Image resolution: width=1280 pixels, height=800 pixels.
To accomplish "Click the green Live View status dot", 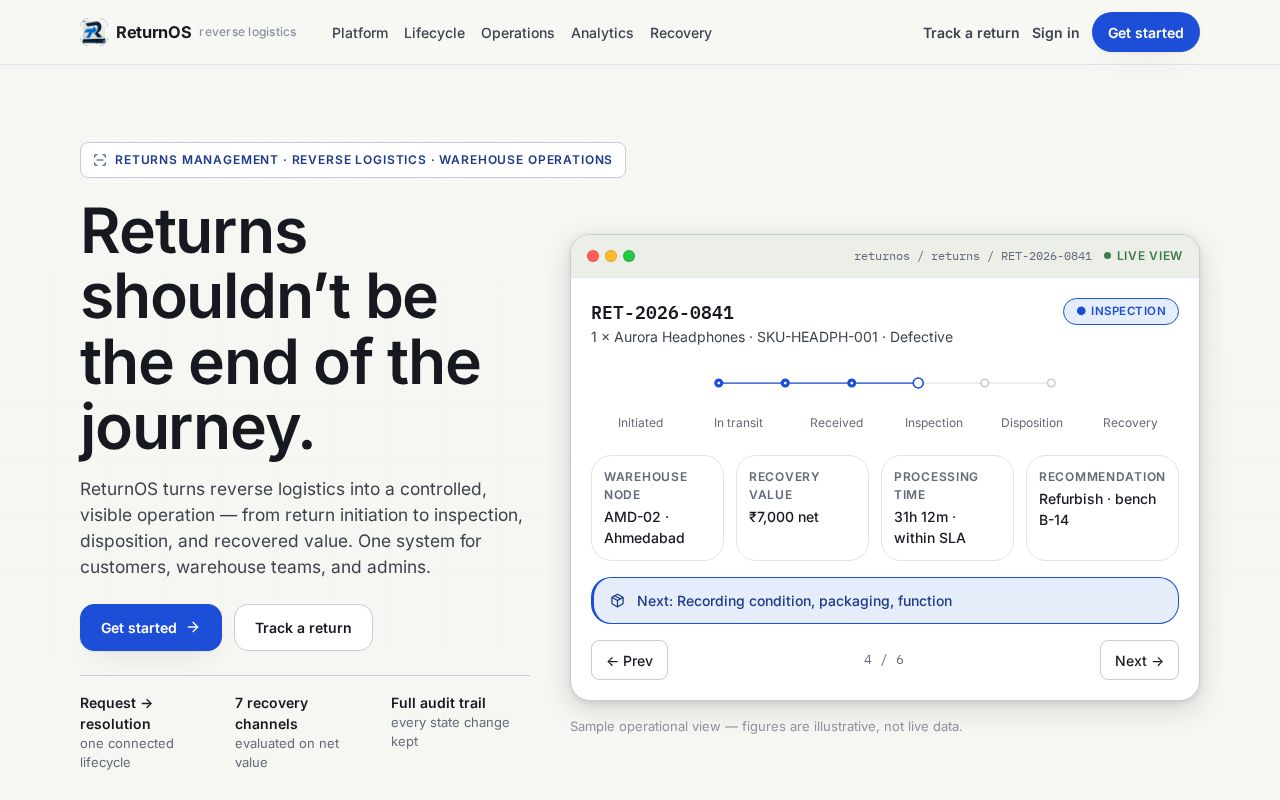I will (x=1107, y=256).
